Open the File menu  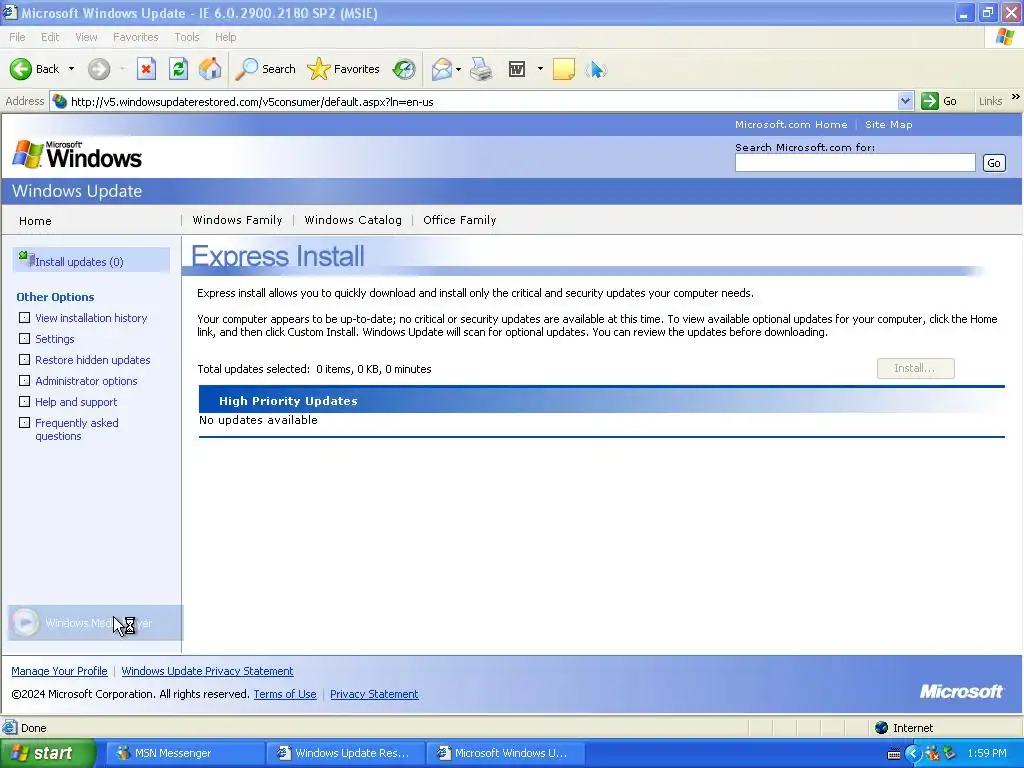[17, 37]
